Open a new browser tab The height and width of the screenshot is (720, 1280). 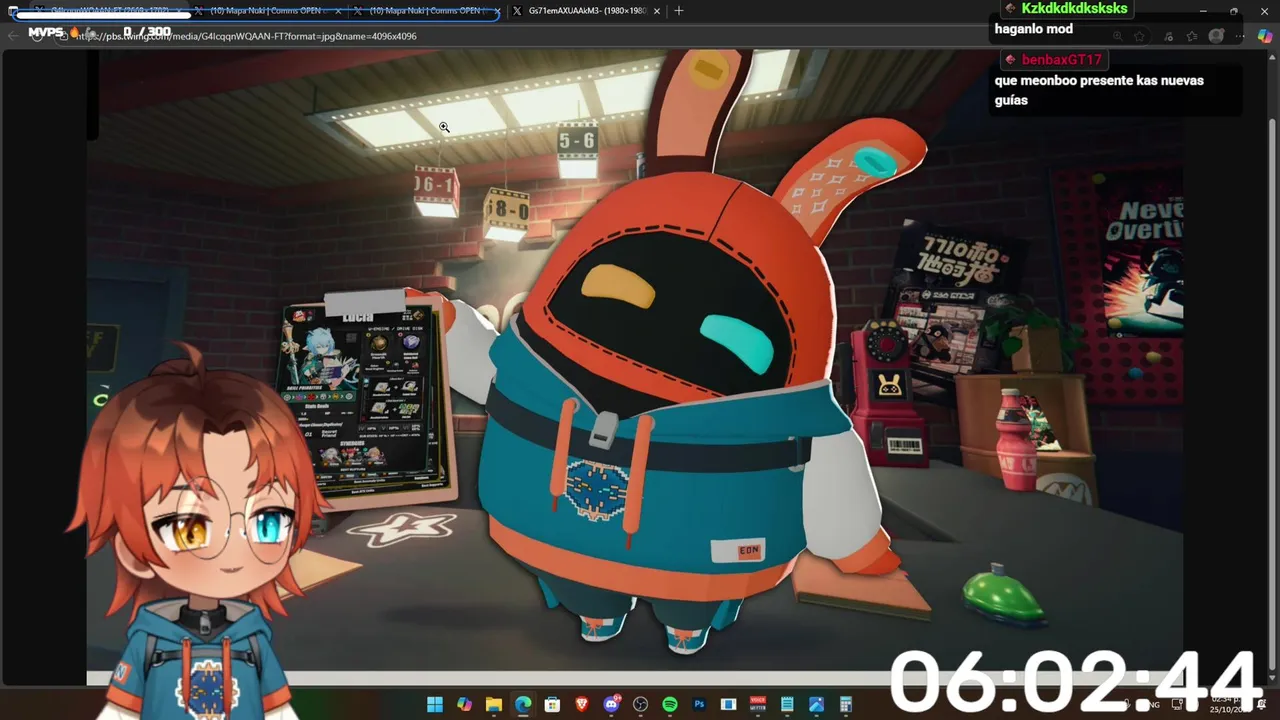coord(679,11)
